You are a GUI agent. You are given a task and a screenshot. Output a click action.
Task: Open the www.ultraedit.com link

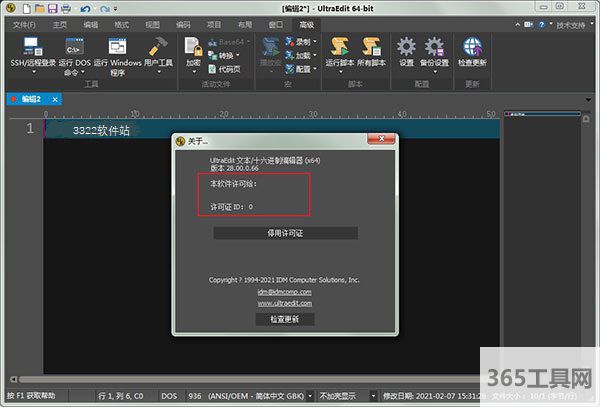click(284, 302)
